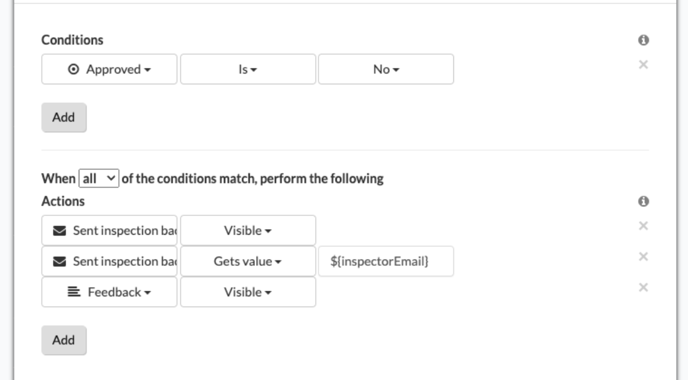Open the all conditions match selector
The width and height of the screenshot is (688, 380).
pyautogui.click(x=99, y=179)
